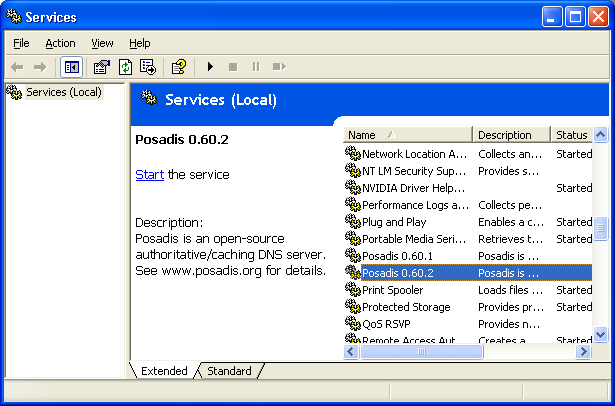This screenshot has width=615, height=406.
Task: Open the File menu
Action: (21, 43)
